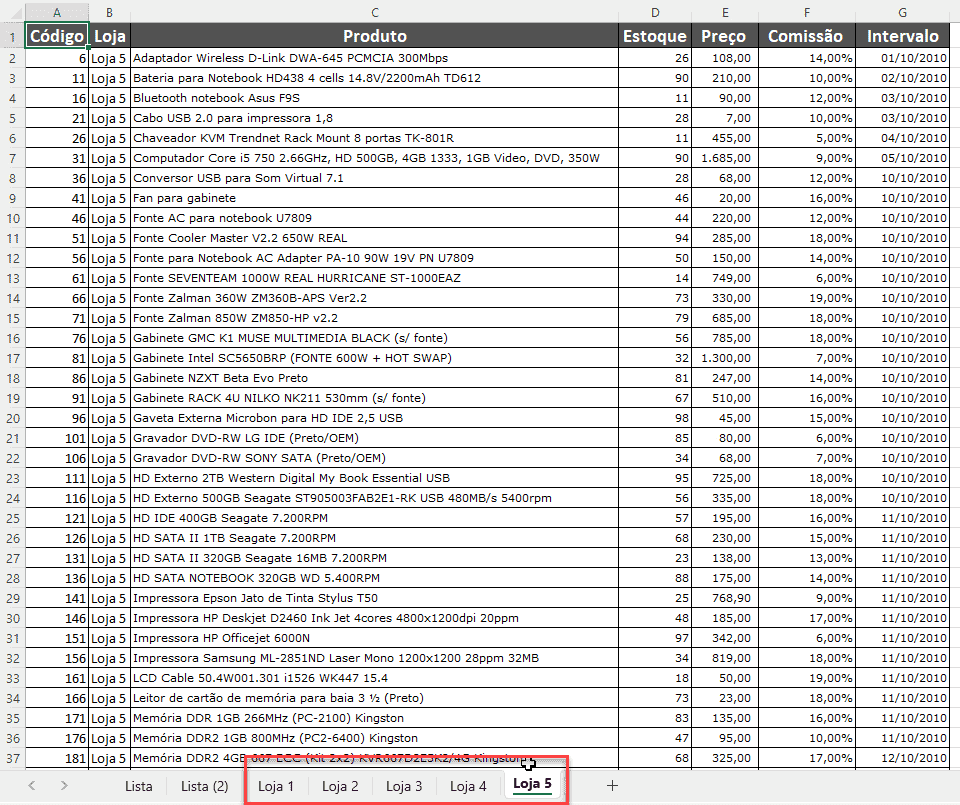Switch to the Loja 1 sheet
This screenshot has width=960, height=805.
pyautogui.click(x=276, y=786)
